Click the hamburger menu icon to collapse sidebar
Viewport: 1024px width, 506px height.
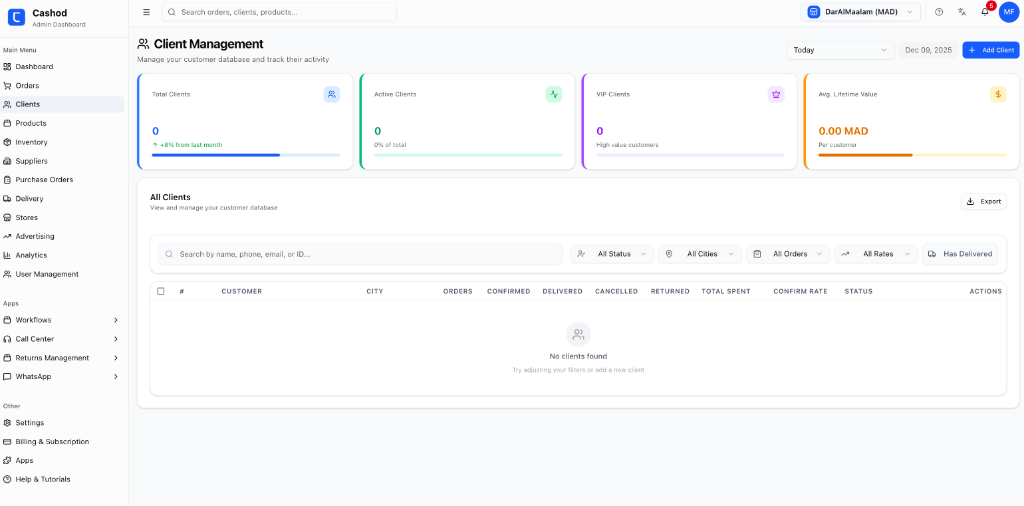click(x=147, y=12)
